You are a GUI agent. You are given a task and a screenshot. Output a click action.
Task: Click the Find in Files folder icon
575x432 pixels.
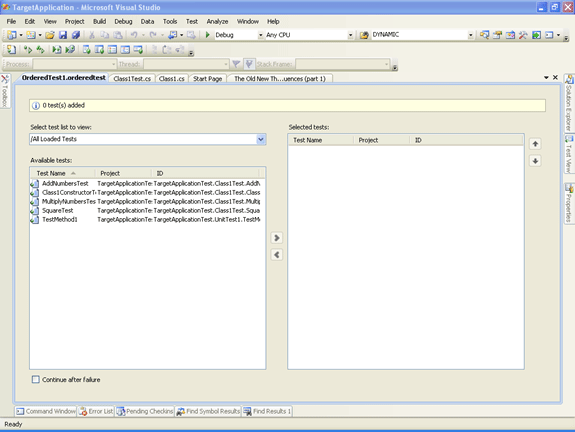364,35
